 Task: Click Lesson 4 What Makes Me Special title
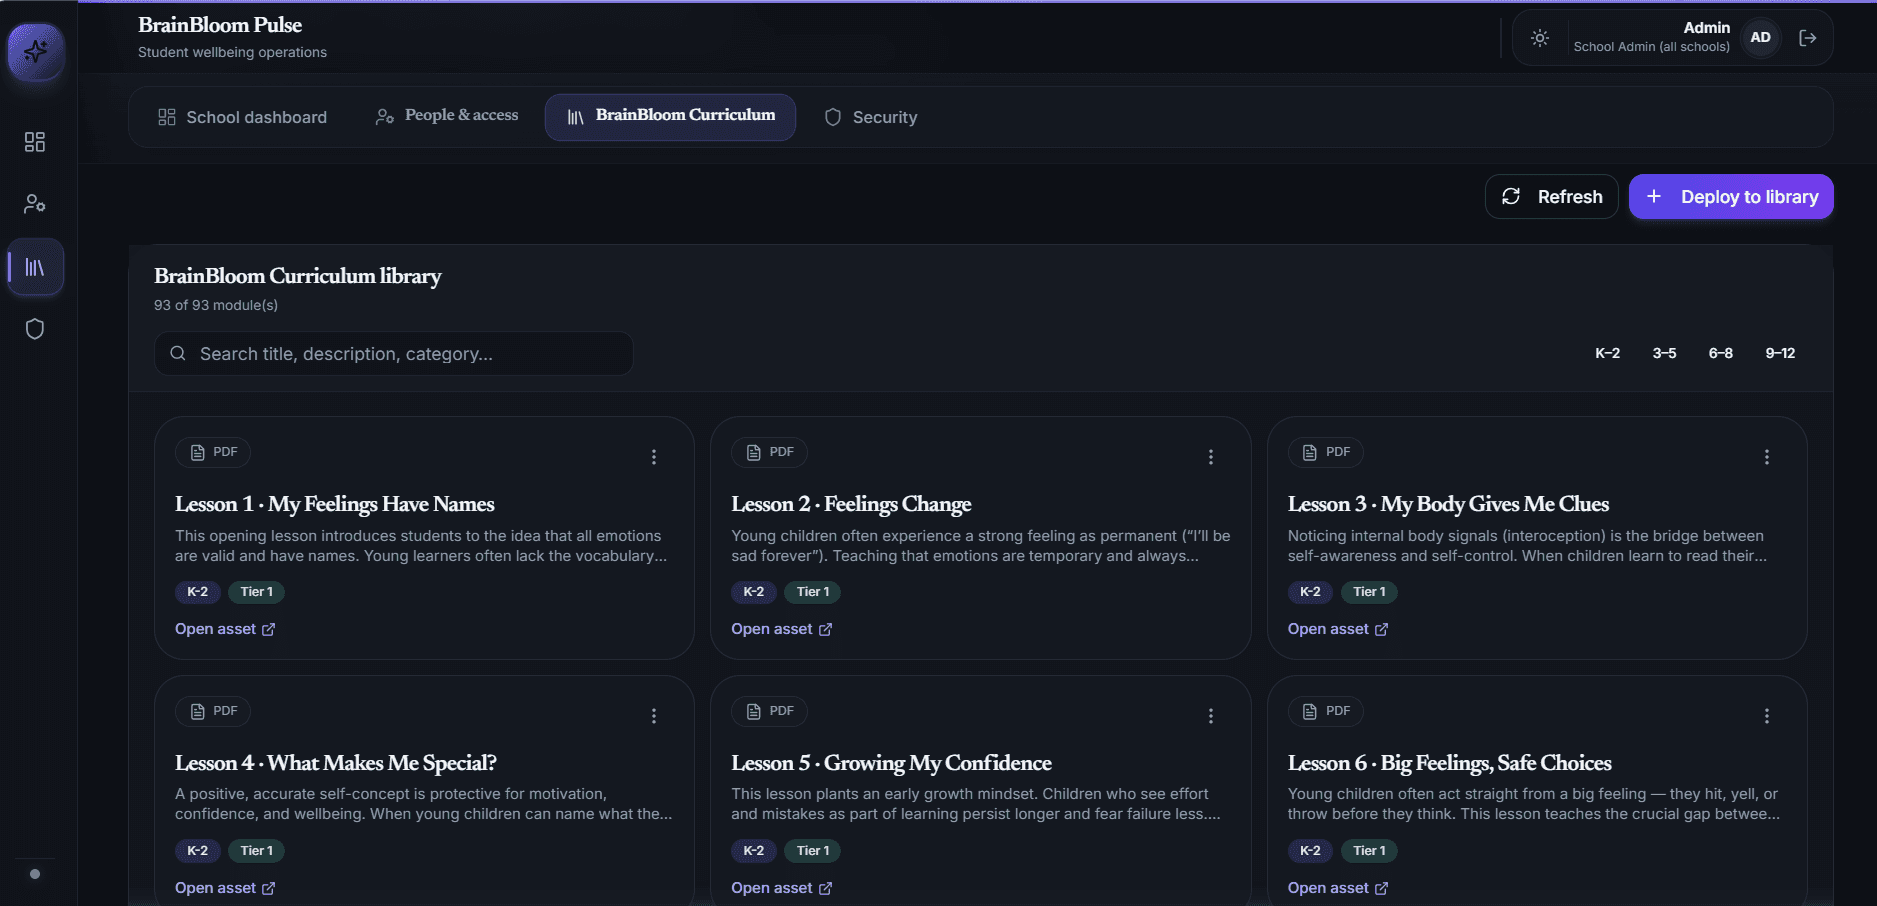(x=336, y=763)
